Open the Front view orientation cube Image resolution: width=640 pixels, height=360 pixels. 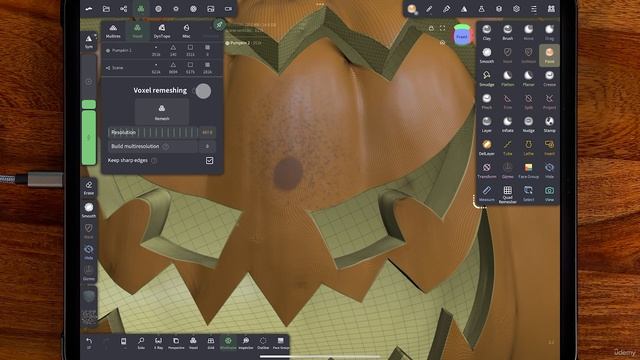click(462, 36)
